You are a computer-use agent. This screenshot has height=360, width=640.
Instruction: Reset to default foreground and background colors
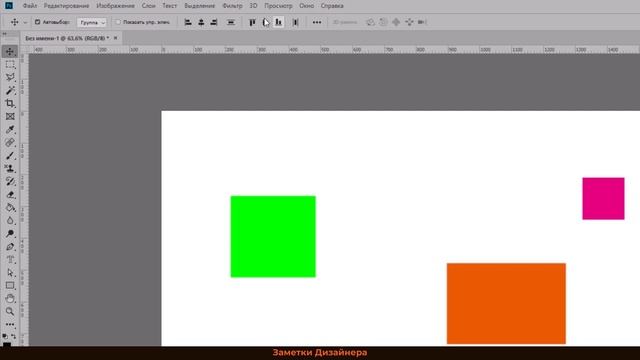(x=5, y=336)
